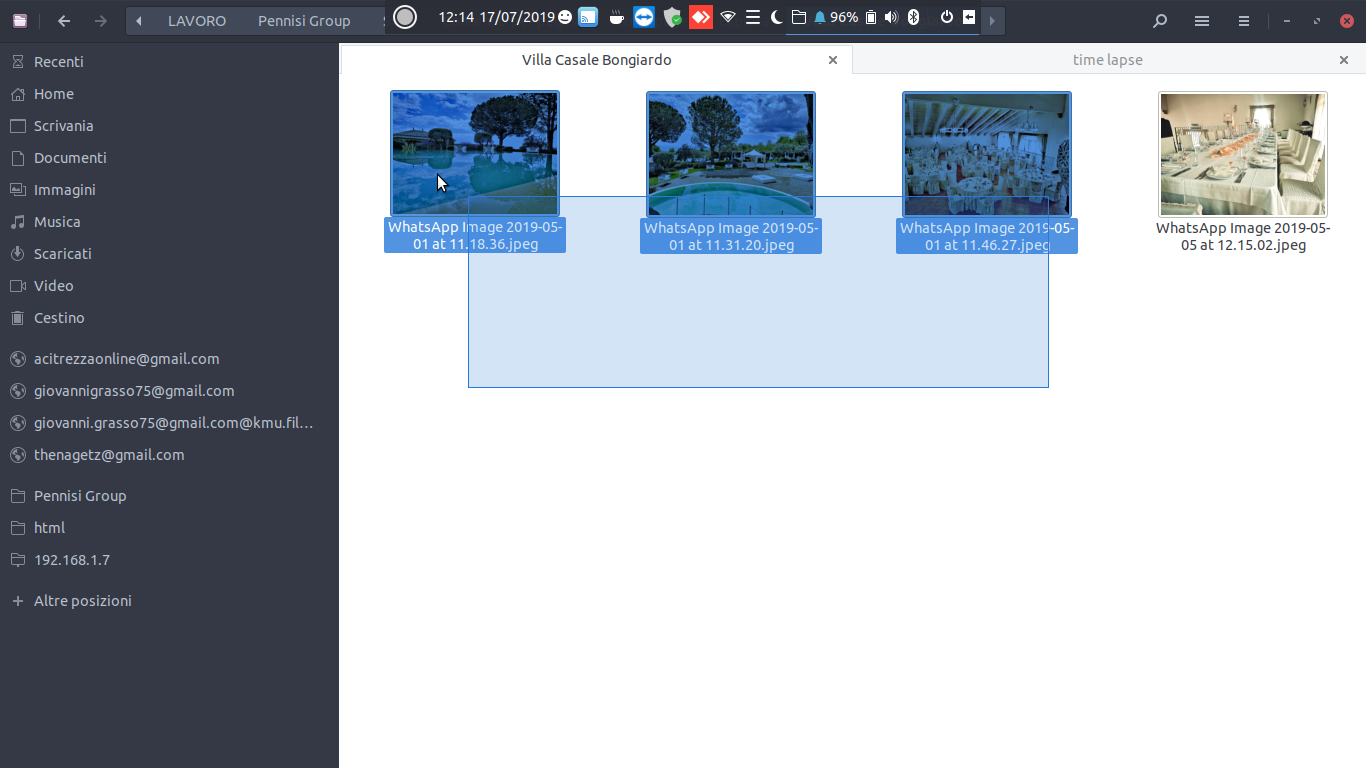1366x768 pixels.
Task: Click filename WhatsApp Image 2019-05-01 at 11.18.36.jpeg
Action: point(475,236)
